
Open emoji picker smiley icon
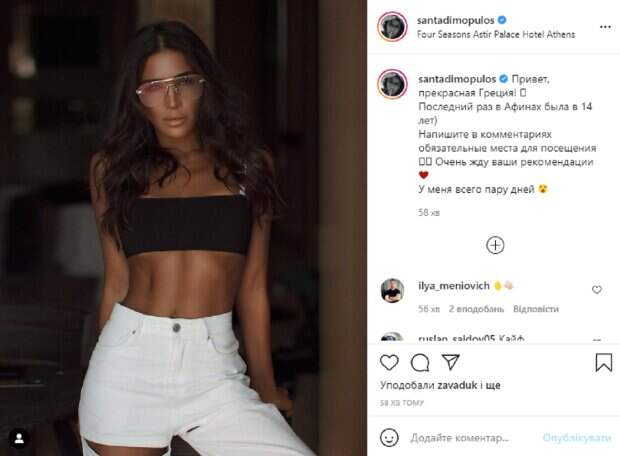click(389, 437)
